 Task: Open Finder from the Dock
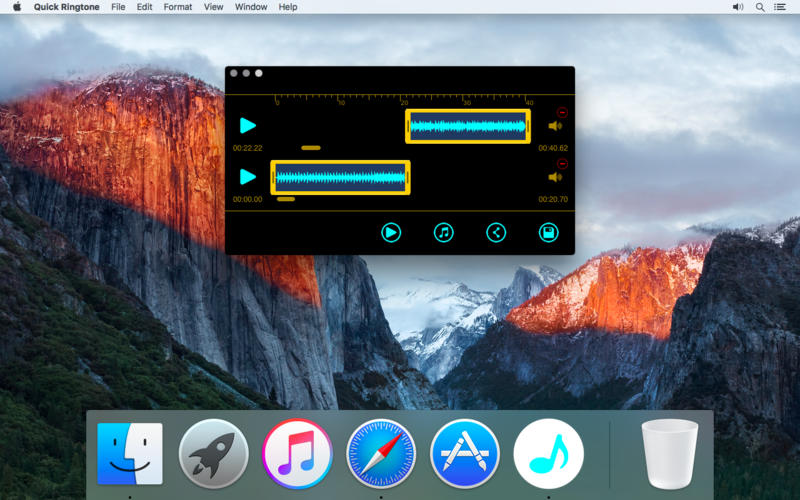coord(130,454)
